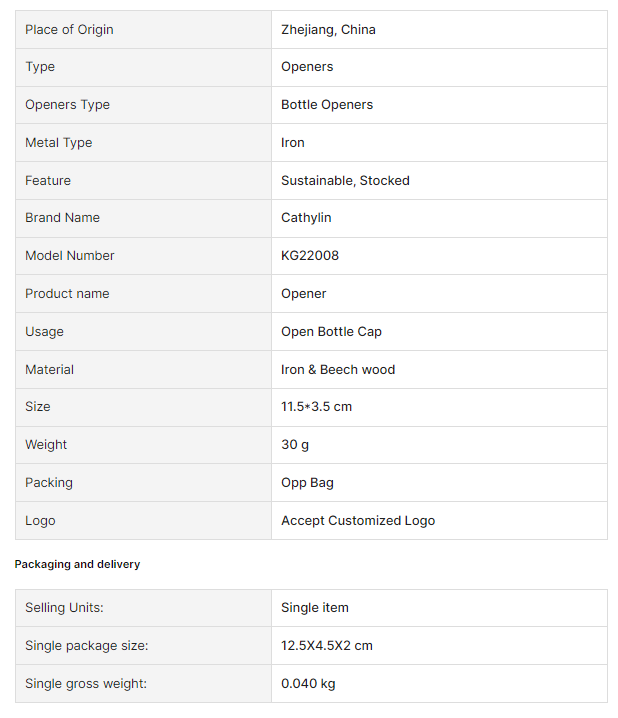Click the 'Opp Bag' packing value
618x718 pixels.
pyautogui.click(x=307, y=483)
